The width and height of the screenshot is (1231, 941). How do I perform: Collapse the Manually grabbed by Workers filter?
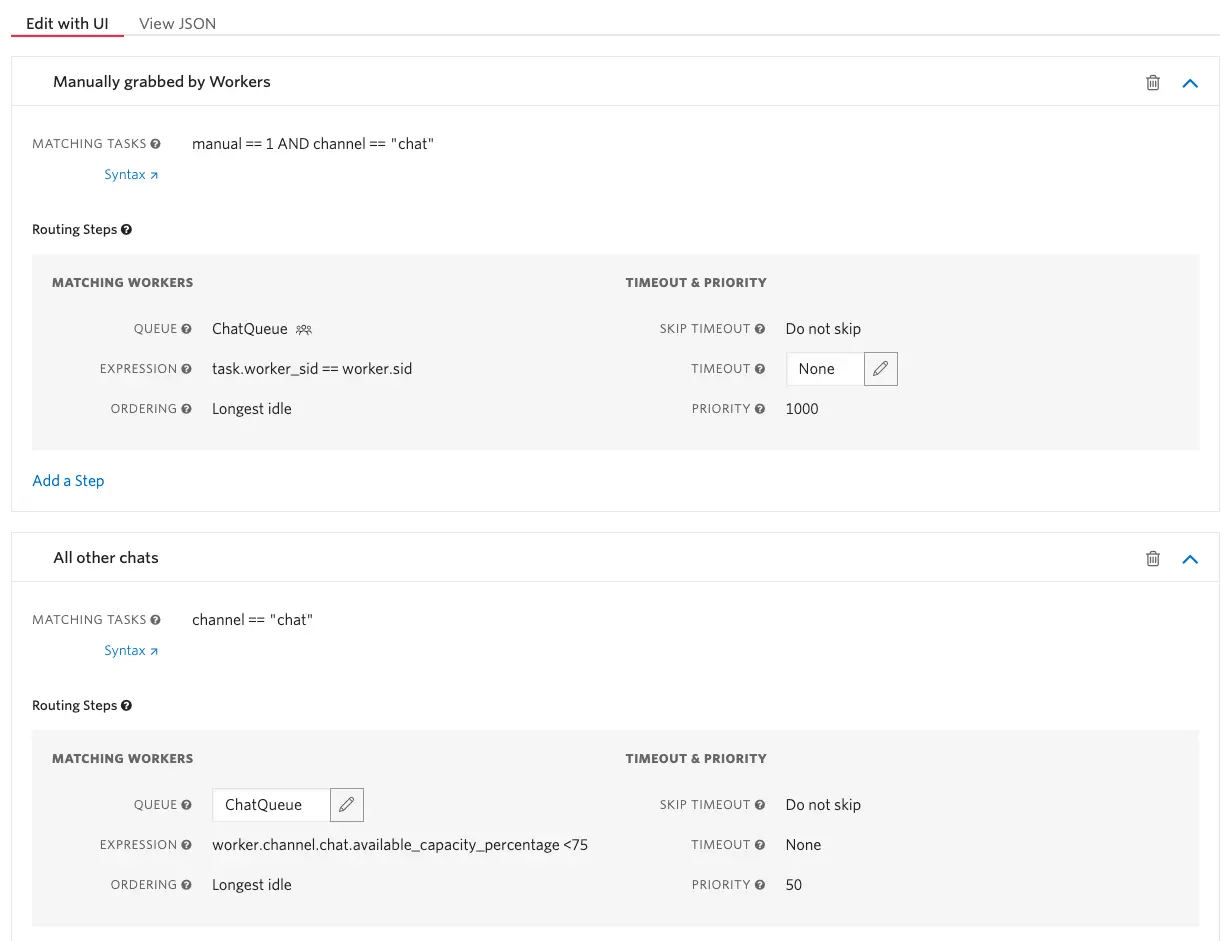(x=1190, y=83)
